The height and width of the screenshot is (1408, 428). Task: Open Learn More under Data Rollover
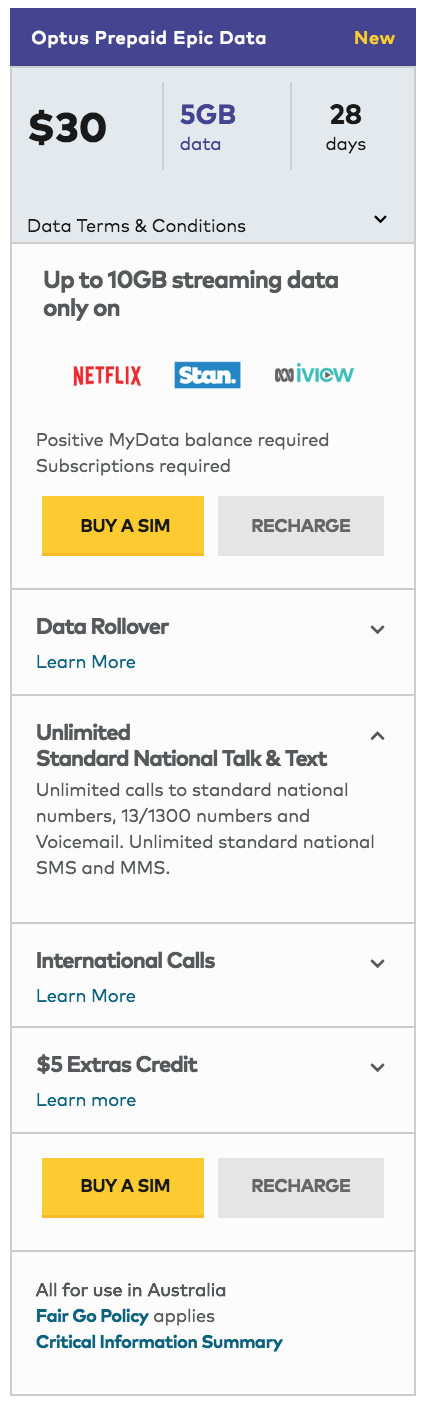point(86,662)
